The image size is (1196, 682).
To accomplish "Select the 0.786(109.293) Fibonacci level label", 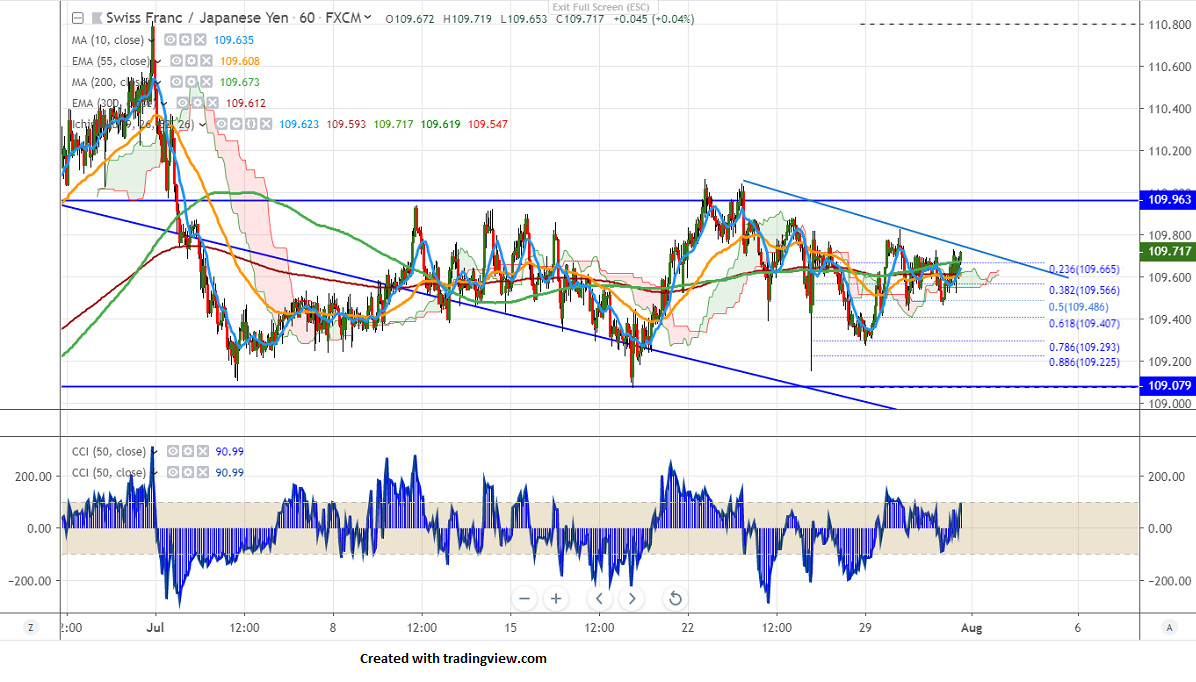I will point(1084,347).
